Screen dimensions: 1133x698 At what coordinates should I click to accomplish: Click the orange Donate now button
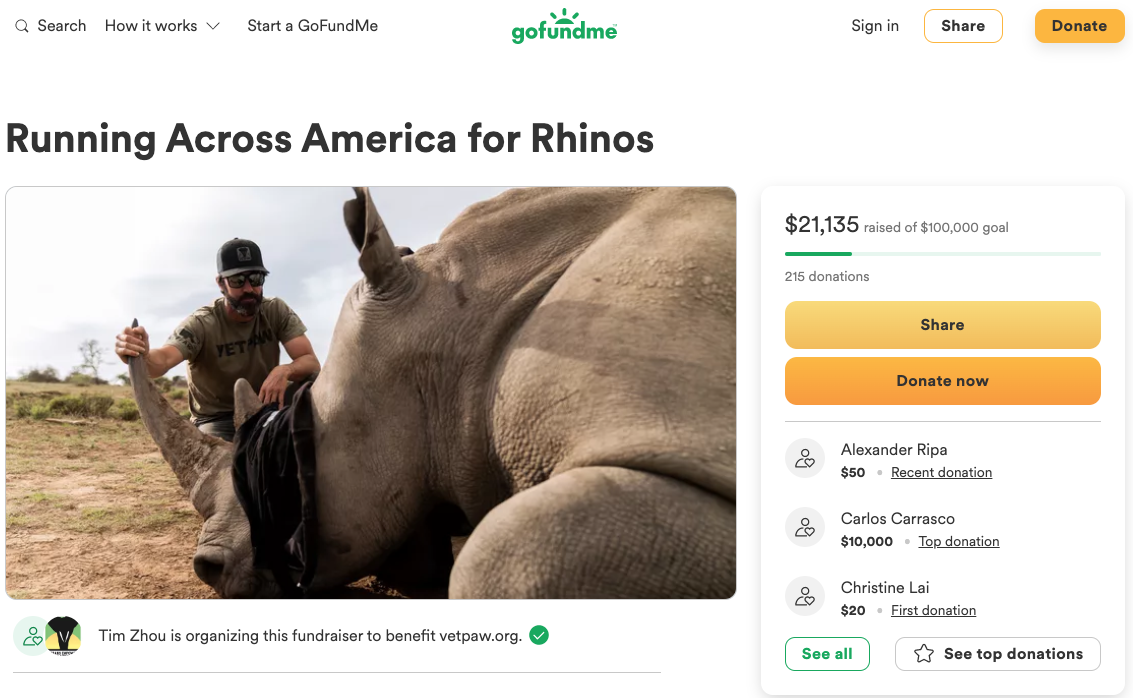tap(942, 381)
